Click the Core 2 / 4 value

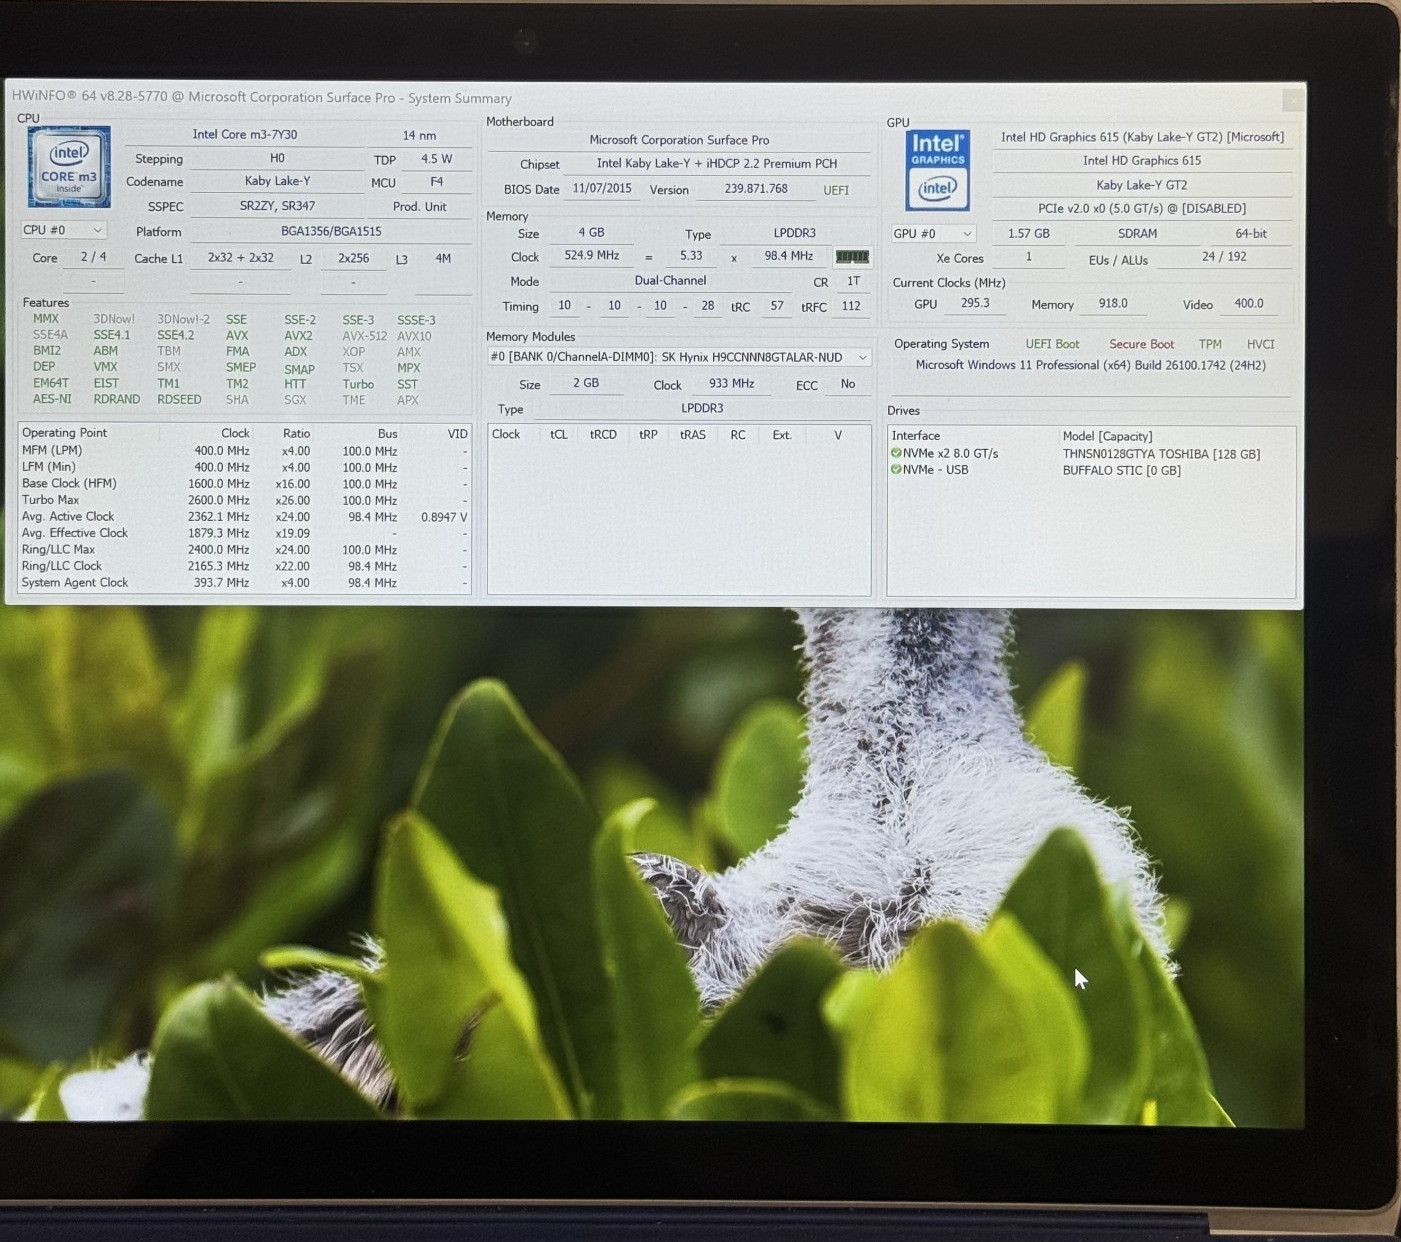93,257
